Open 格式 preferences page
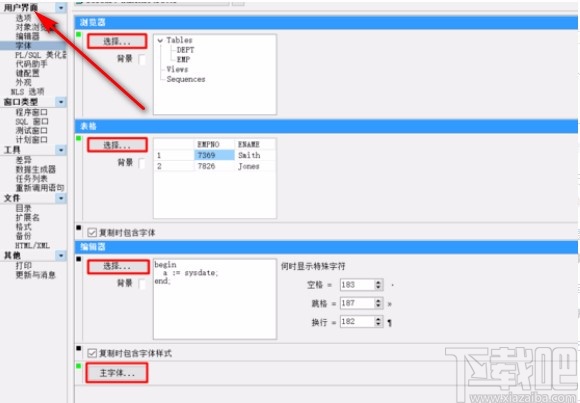Viewport: 580px width, 403px height. pos(23,227)
